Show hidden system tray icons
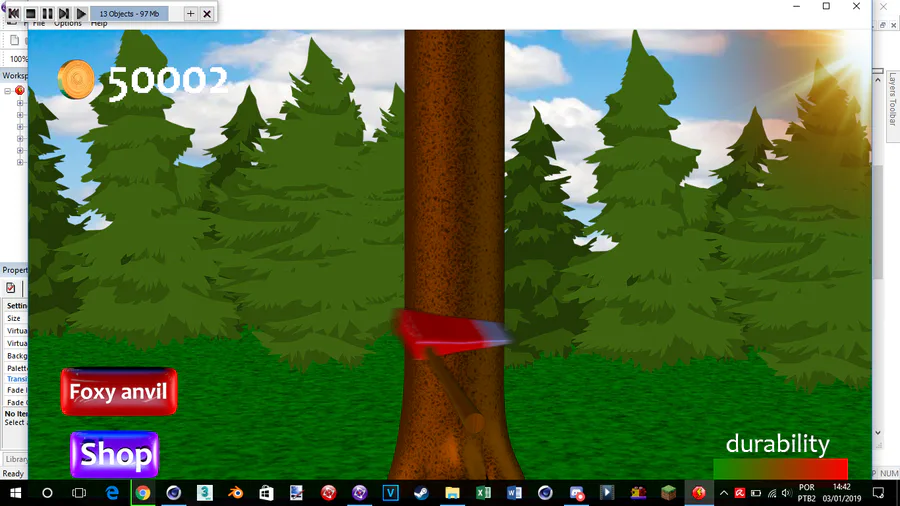This screenshot has width=900, height=506. pos(724,493)
